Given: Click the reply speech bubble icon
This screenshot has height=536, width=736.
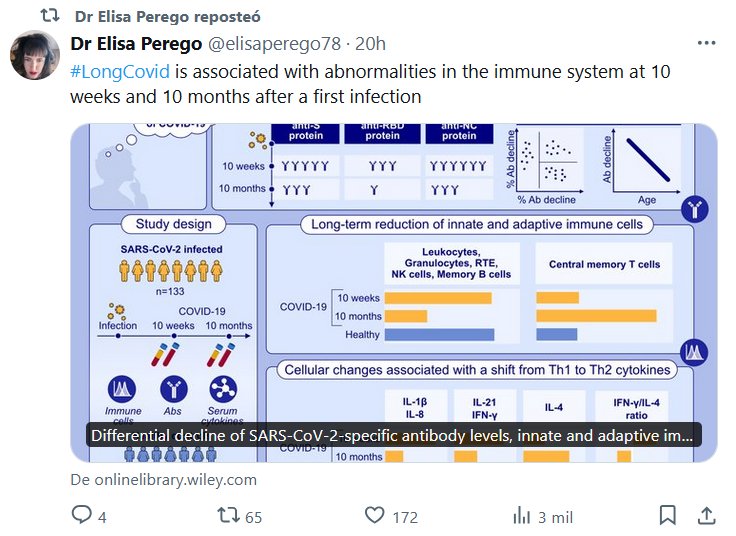Looking at the screenshot, I should 81,516.
